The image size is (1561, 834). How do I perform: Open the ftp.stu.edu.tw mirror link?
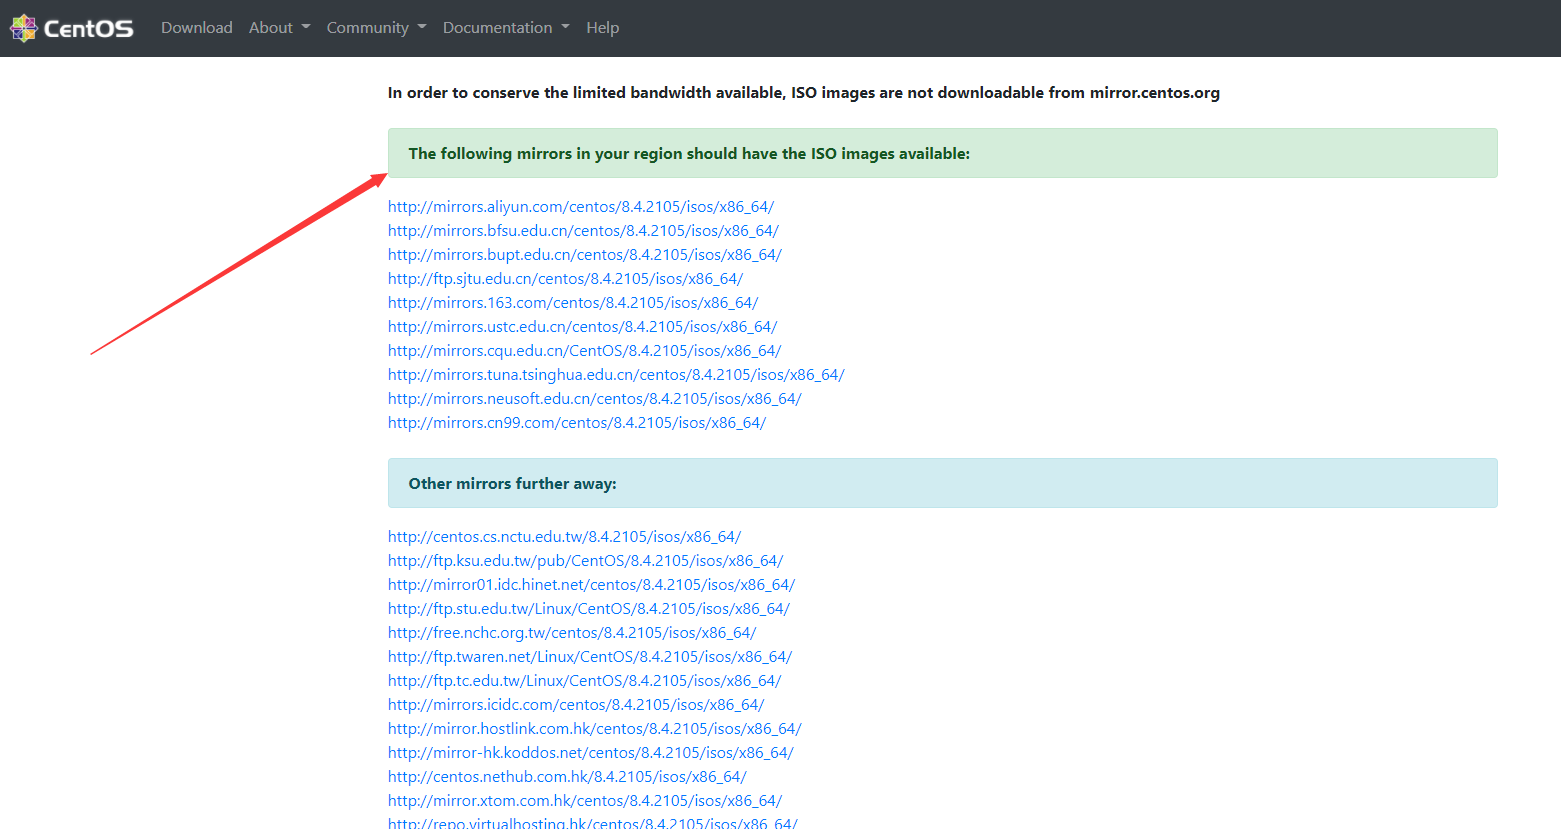[589, 609]
